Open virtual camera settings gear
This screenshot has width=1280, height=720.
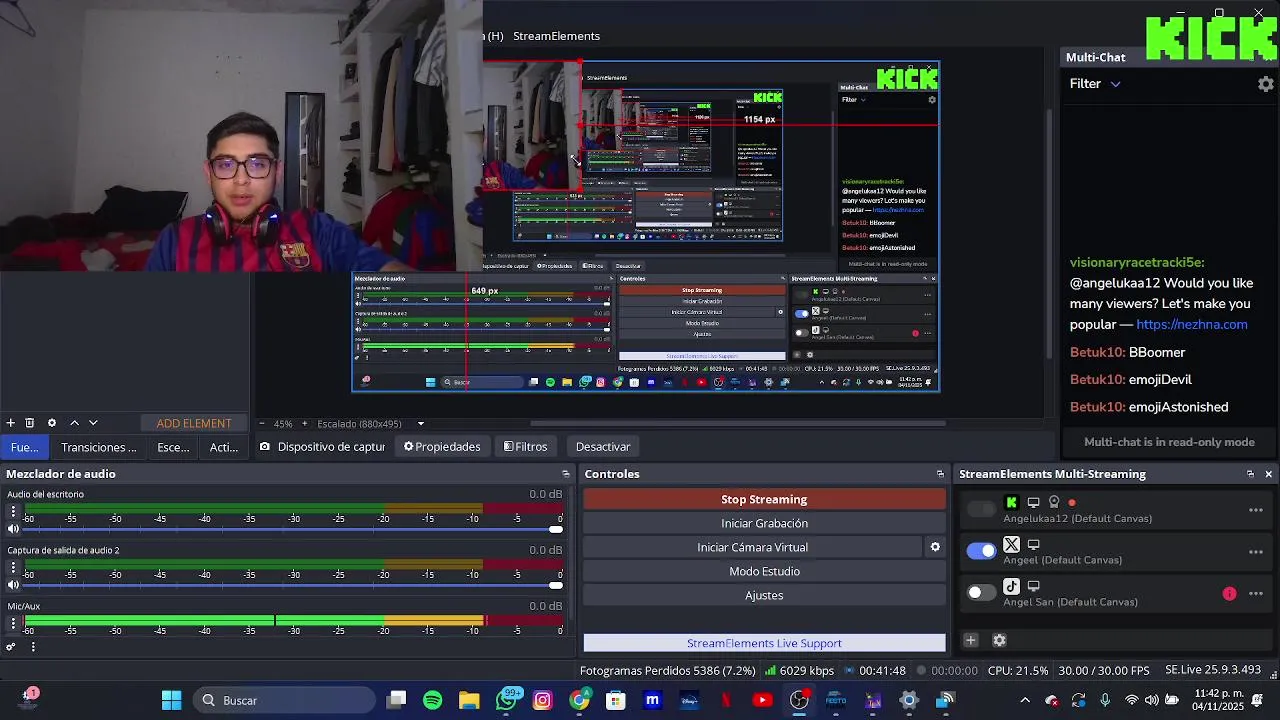pos(935,547)
